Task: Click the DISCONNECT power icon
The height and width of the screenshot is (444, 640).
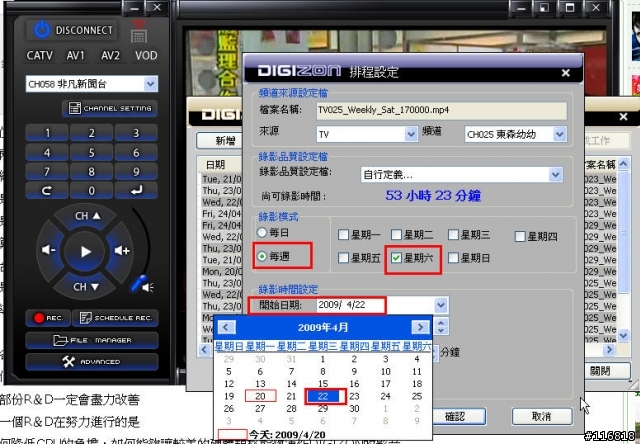Action: click(x=42, y=30)
